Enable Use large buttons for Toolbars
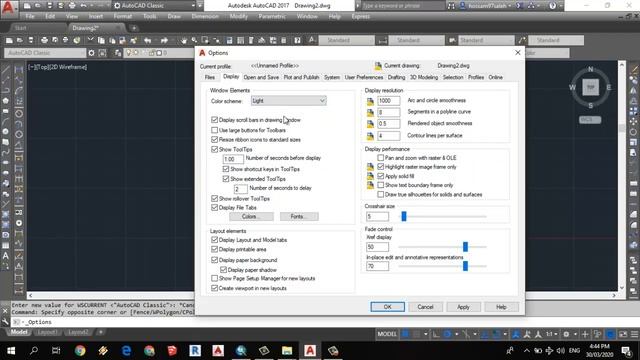 pyautogui.click(x=214, y=130)
